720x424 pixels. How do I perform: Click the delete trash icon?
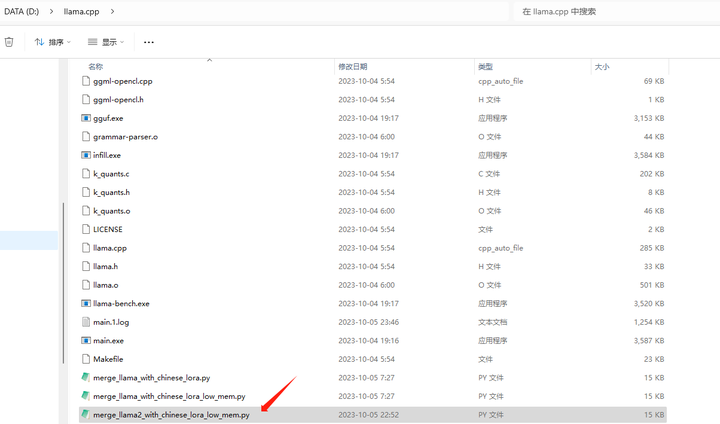(x=9, y=42)
